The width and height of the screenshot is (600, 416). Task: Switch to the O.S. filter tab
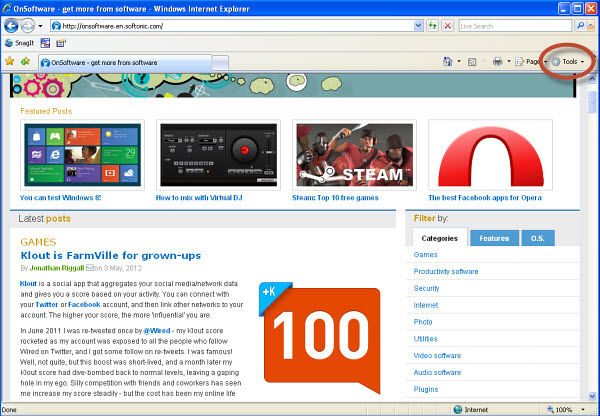(x=538, y=238)
